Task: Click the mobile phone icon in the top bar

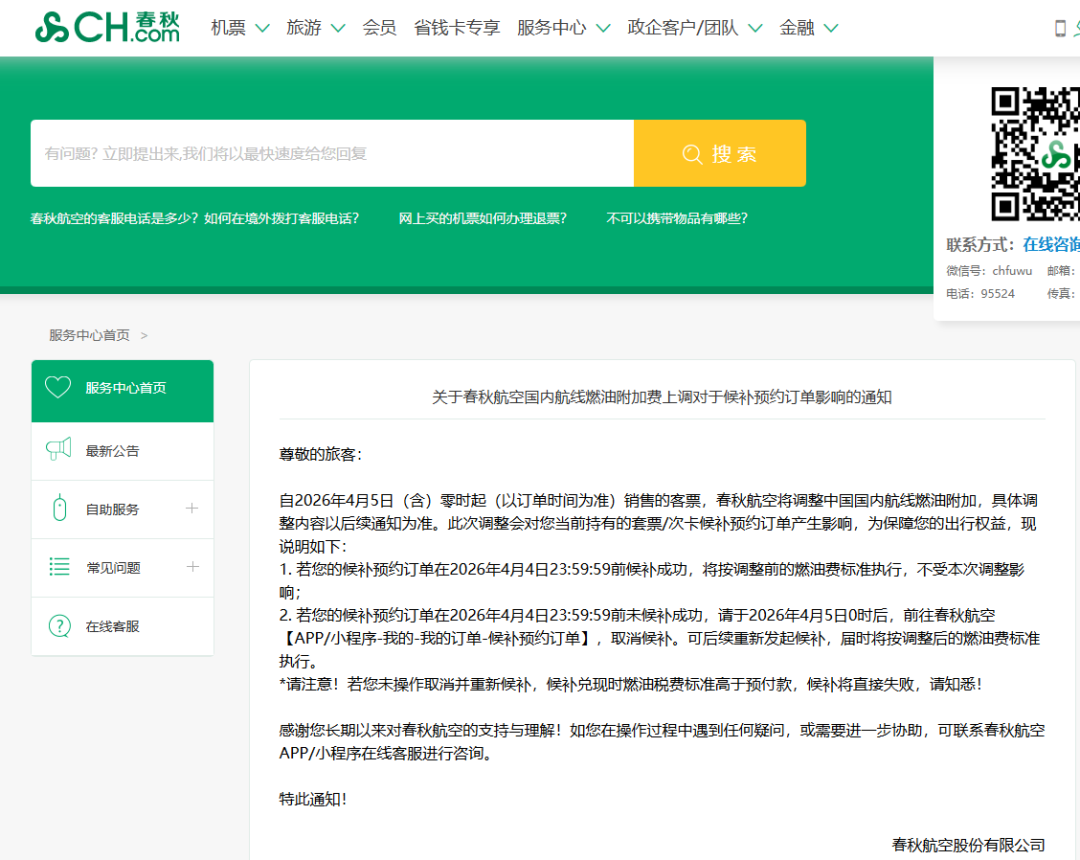Action: click(1060, 28)
